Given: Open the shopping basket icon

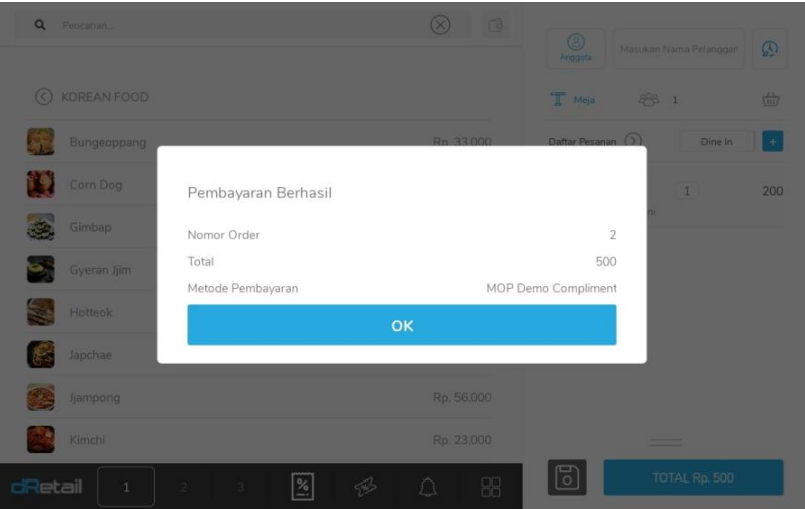Looking at the screenshot, I should click(770, 99).
